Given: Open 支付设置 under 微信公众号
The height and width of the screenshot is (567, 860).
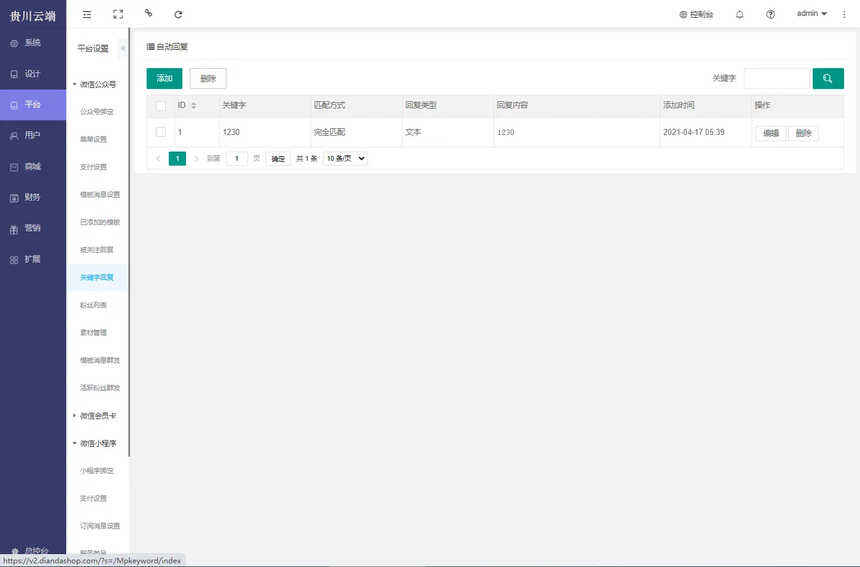Looking at the screenshot, I should pyautogui.click(x=93, y=167).
